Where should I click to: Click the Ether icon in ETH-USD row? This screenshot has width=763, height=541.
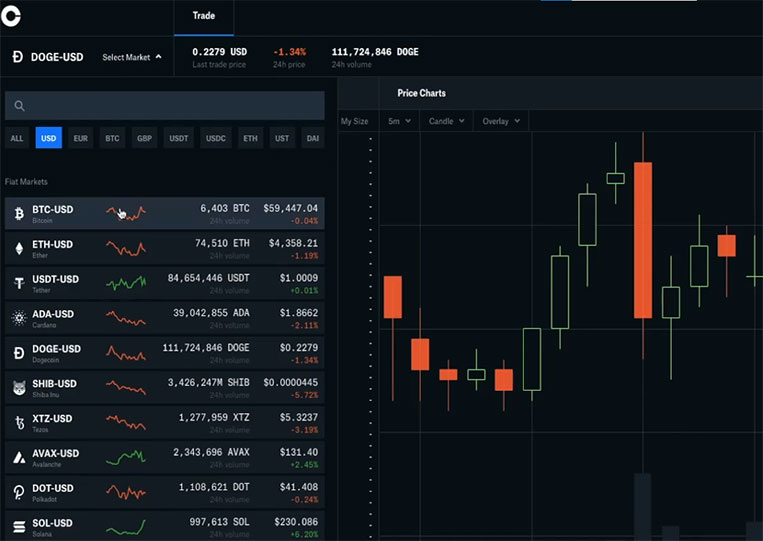19,249
